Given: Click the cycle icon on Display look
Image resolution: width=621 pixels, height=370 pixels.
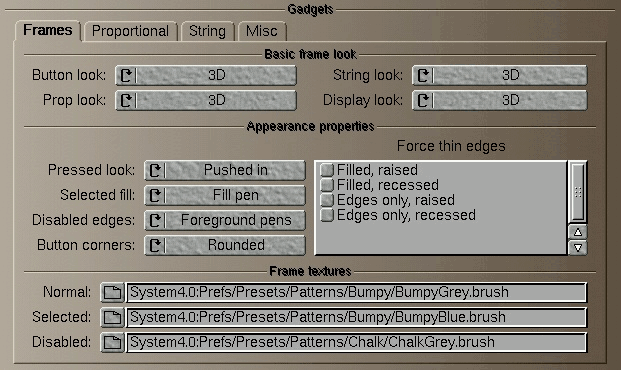Looking at the screenshot, I should click(423, 100).
